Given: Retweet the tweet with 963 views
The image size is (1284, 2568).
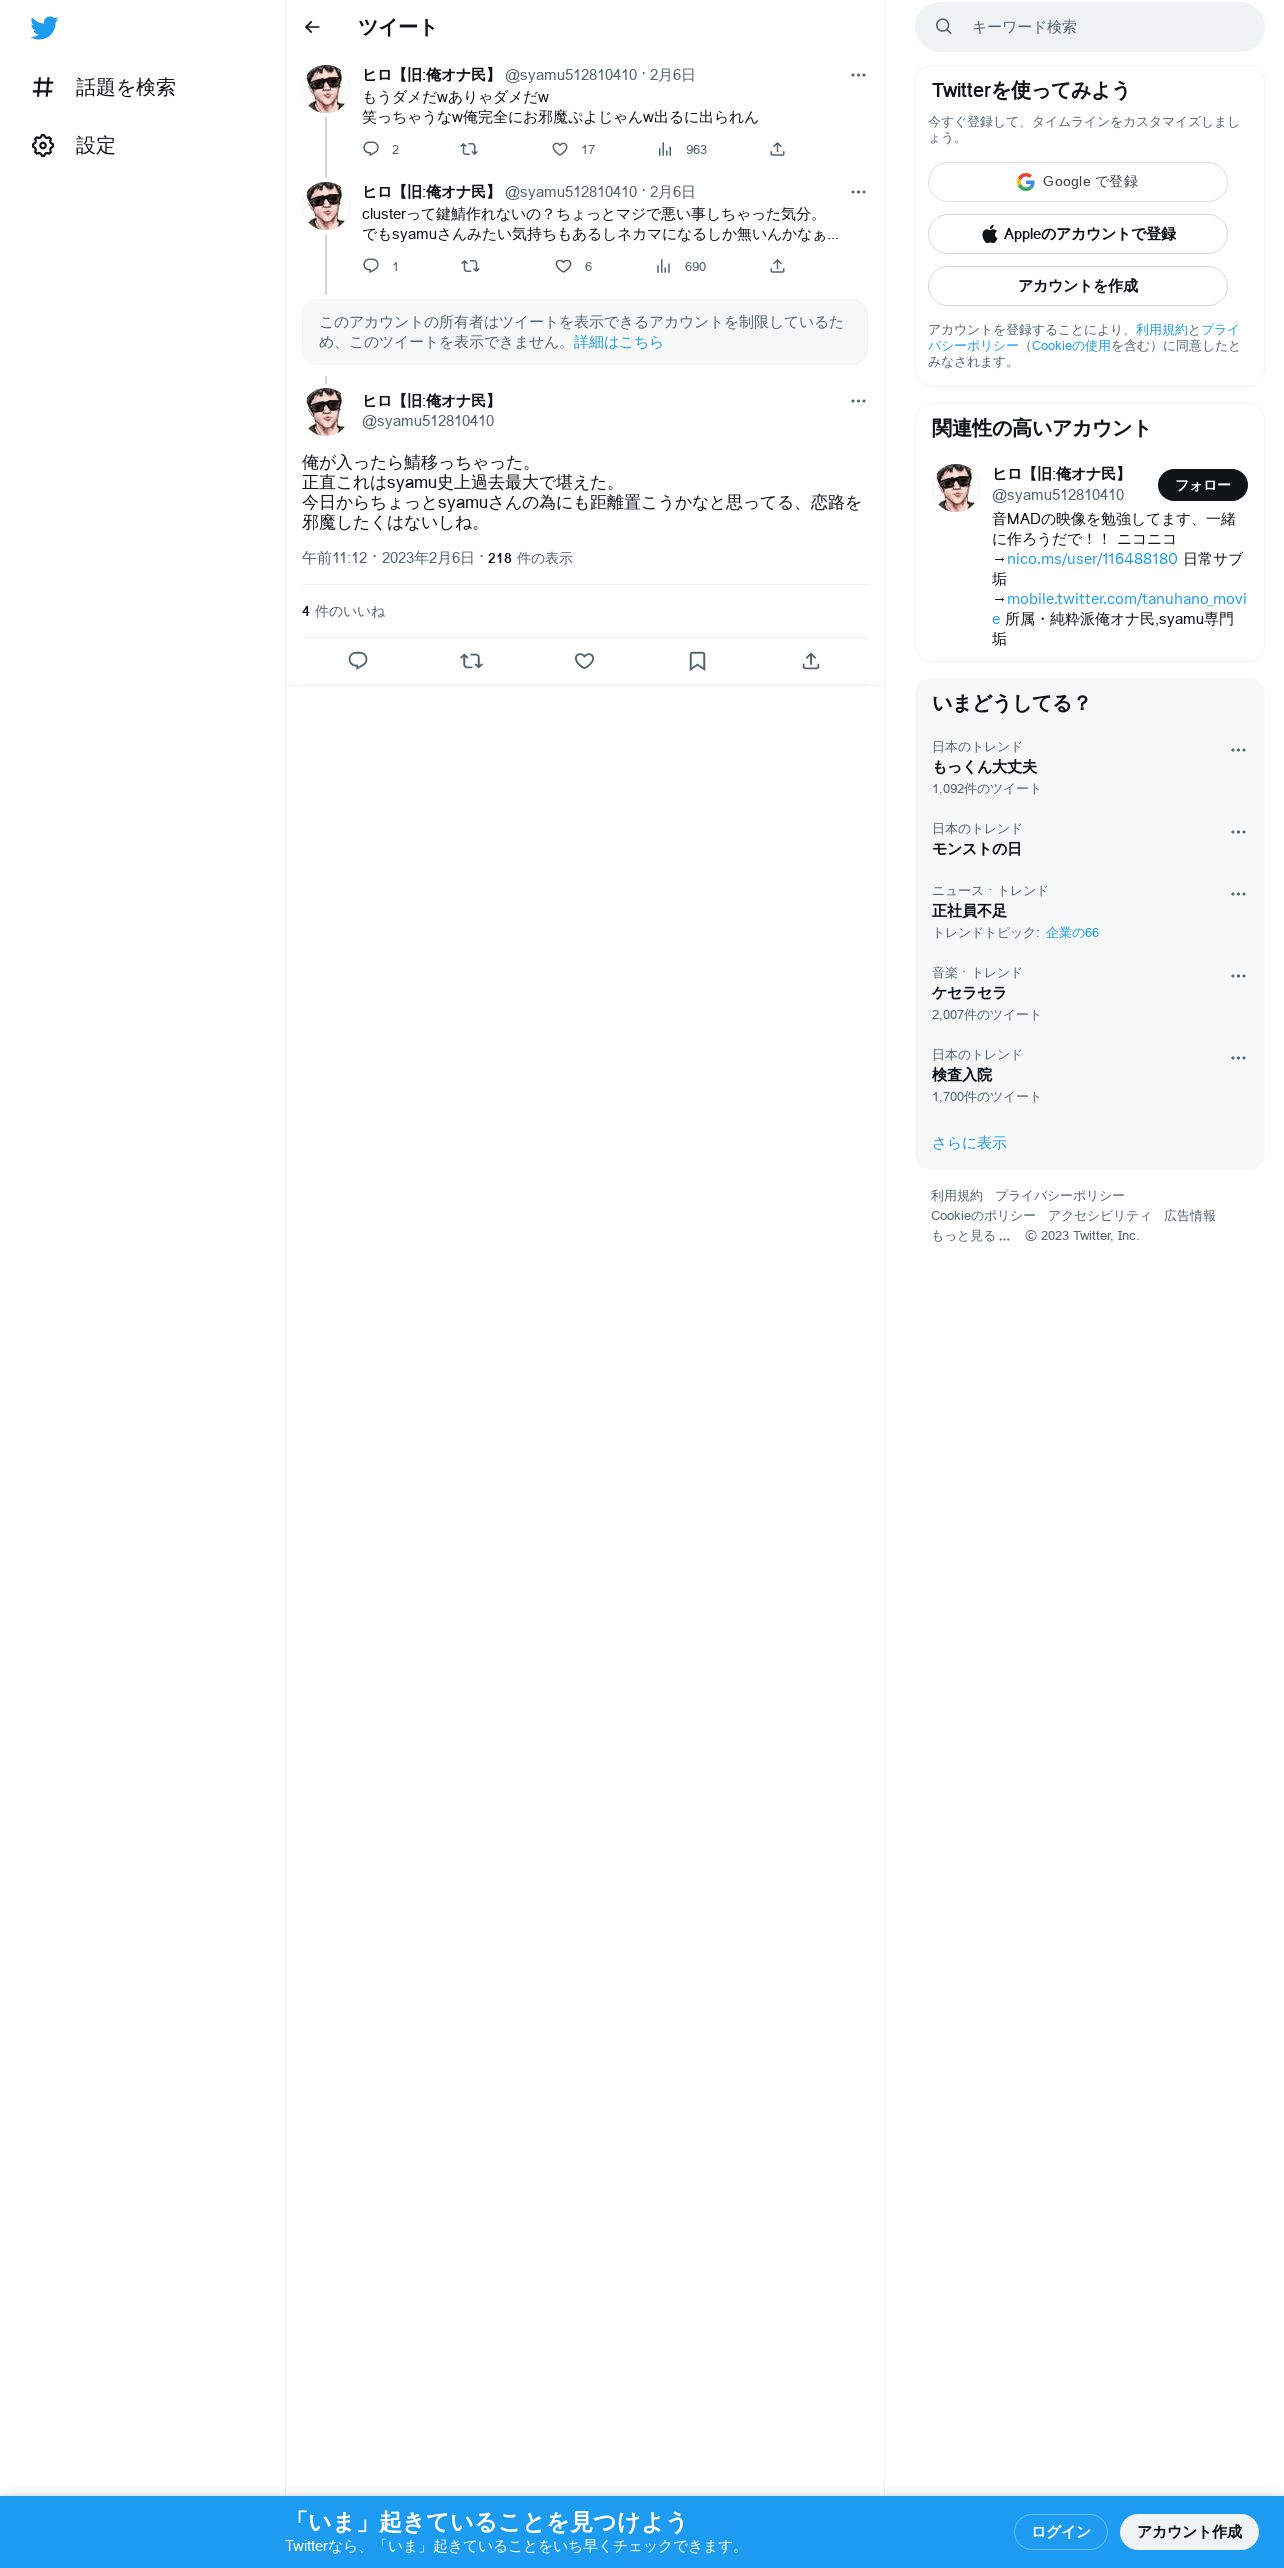Looking at the screenshot, I should pyautogui.click(x=468, y=149).
